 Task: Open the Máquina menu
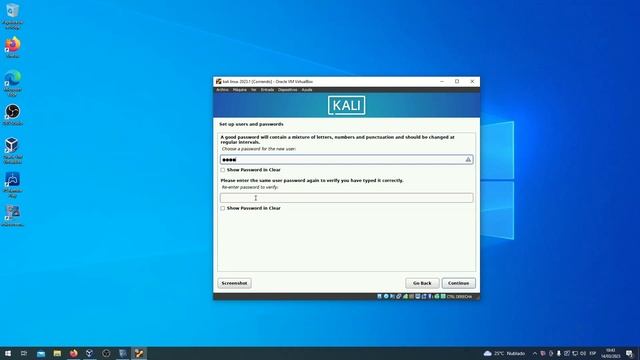click(x=240, y=90)
